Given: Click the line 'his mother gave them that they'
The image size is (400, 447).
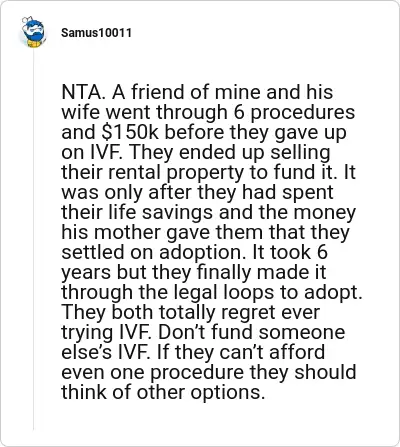Looking at the screenshot, I should pyautogui.click(x=205, y=233).
